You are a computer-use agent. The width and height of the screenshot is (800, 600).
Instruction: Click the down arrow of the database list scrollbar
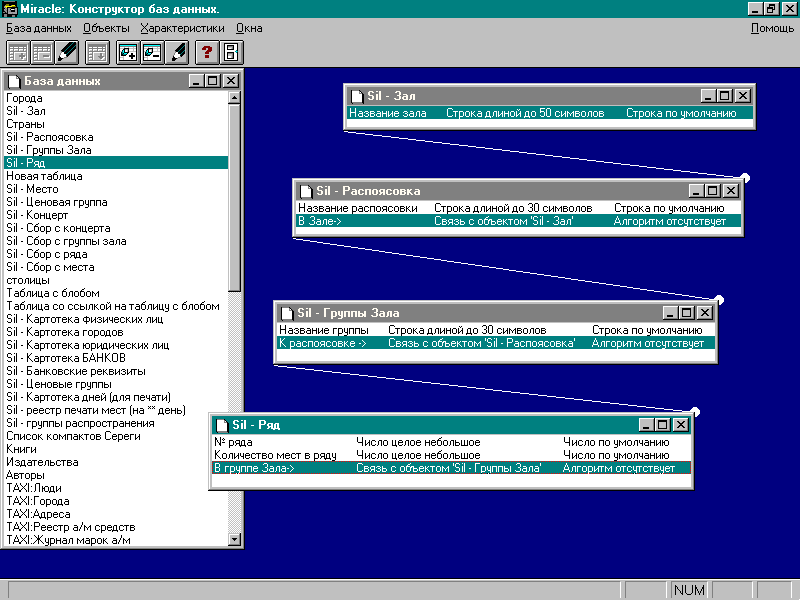pos(235,541)
